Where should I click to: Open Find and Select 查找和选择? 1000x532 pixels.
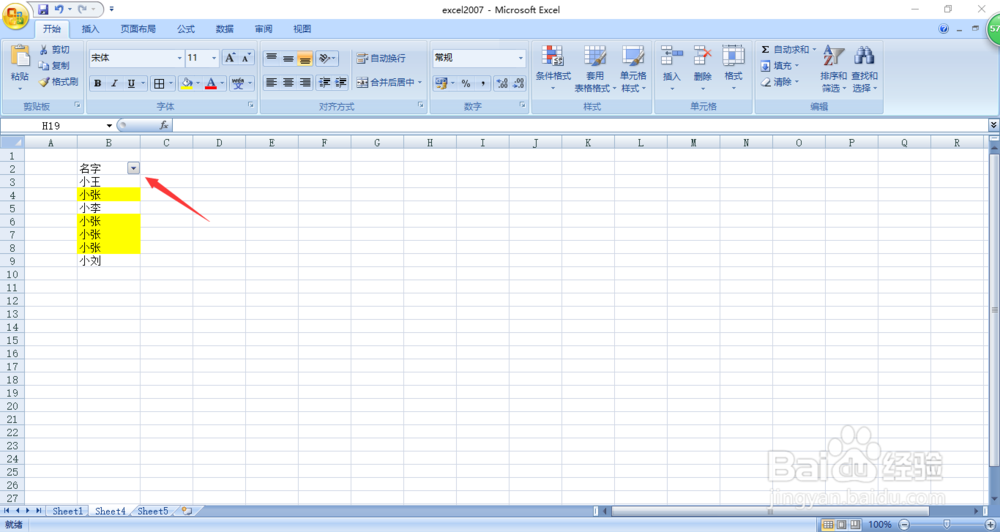point(864,69)
